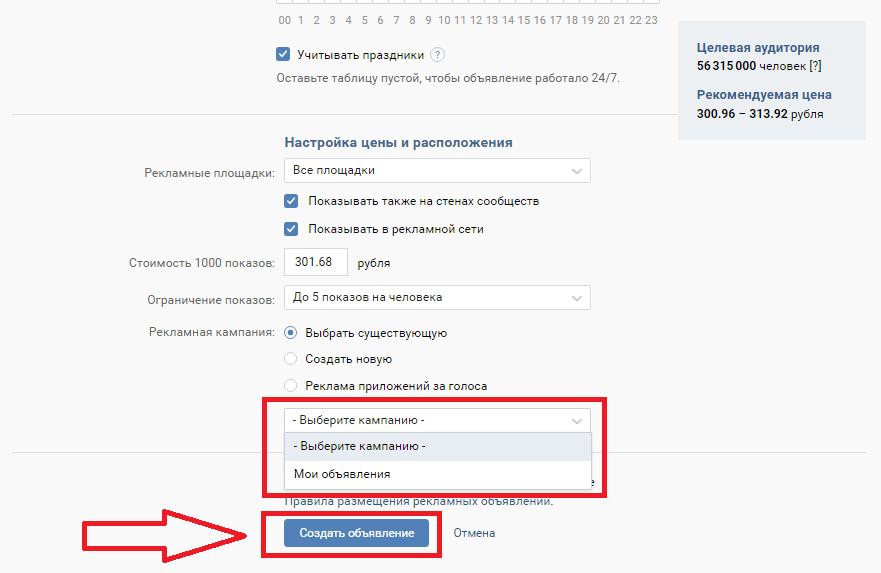Click hour 00 in the schedule table
Screen dimensions: 881x573
pyautogui.click(x=285, y=20)
